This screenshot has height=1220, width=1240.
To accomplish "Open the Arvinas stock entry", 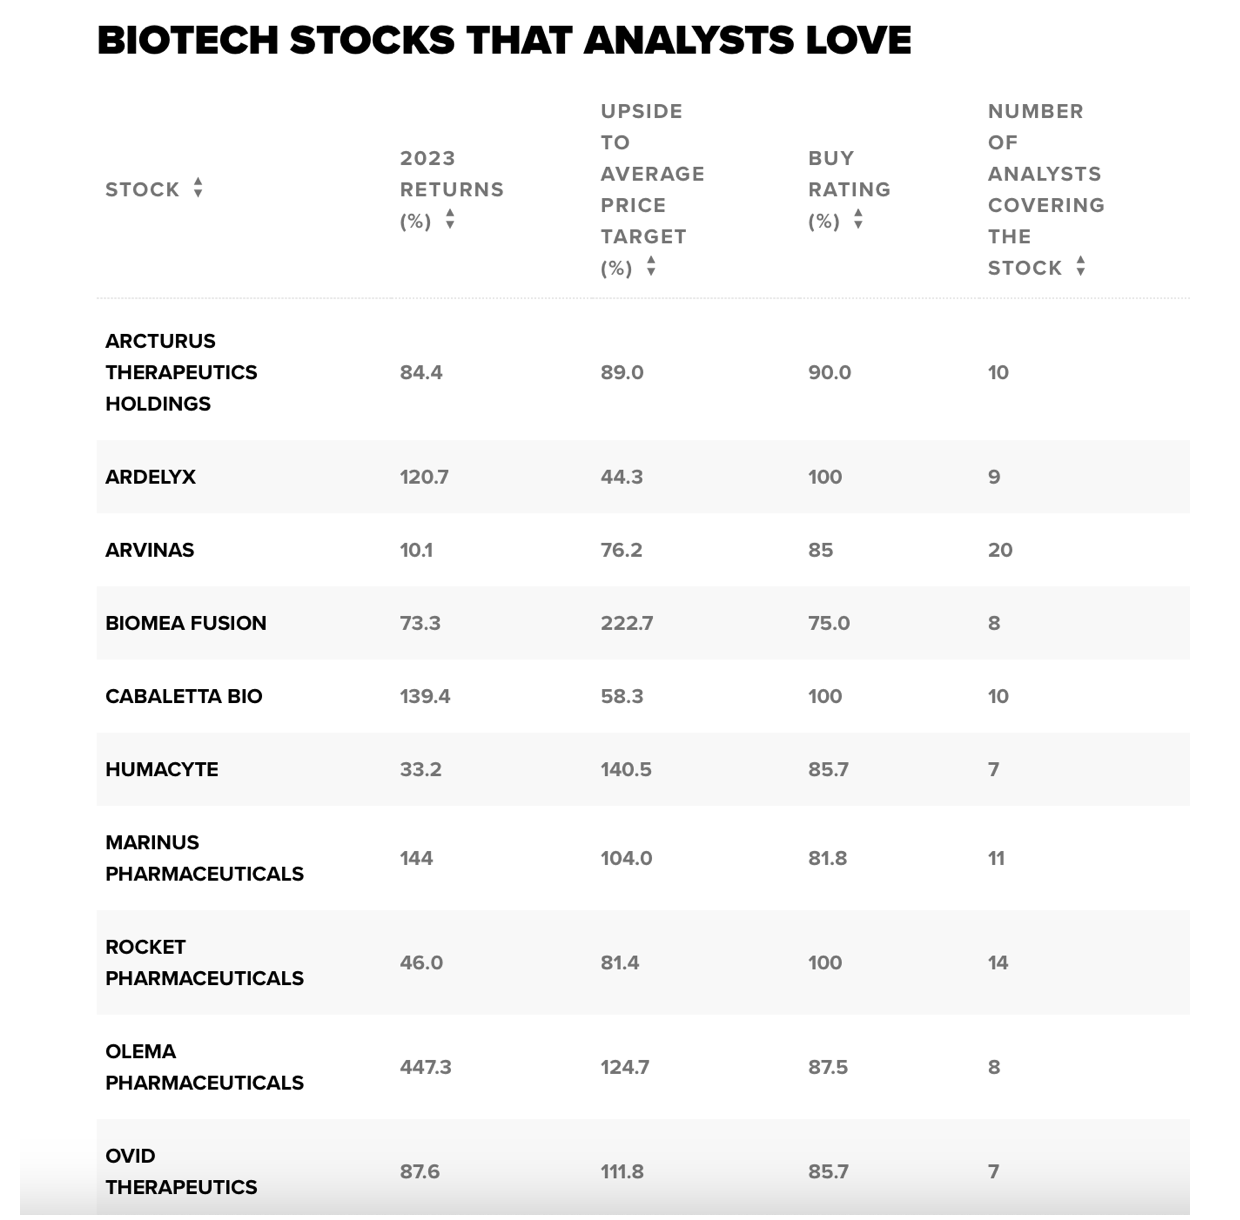I will [x=149, y=550].
